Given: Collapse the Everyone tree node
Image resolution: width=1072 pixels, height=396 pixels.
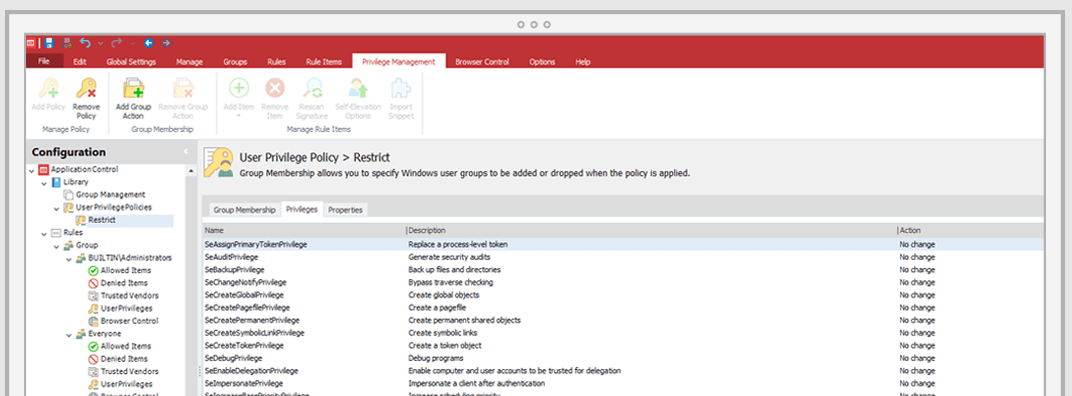Looking at the screenshot, I should (x=69, y=334).
